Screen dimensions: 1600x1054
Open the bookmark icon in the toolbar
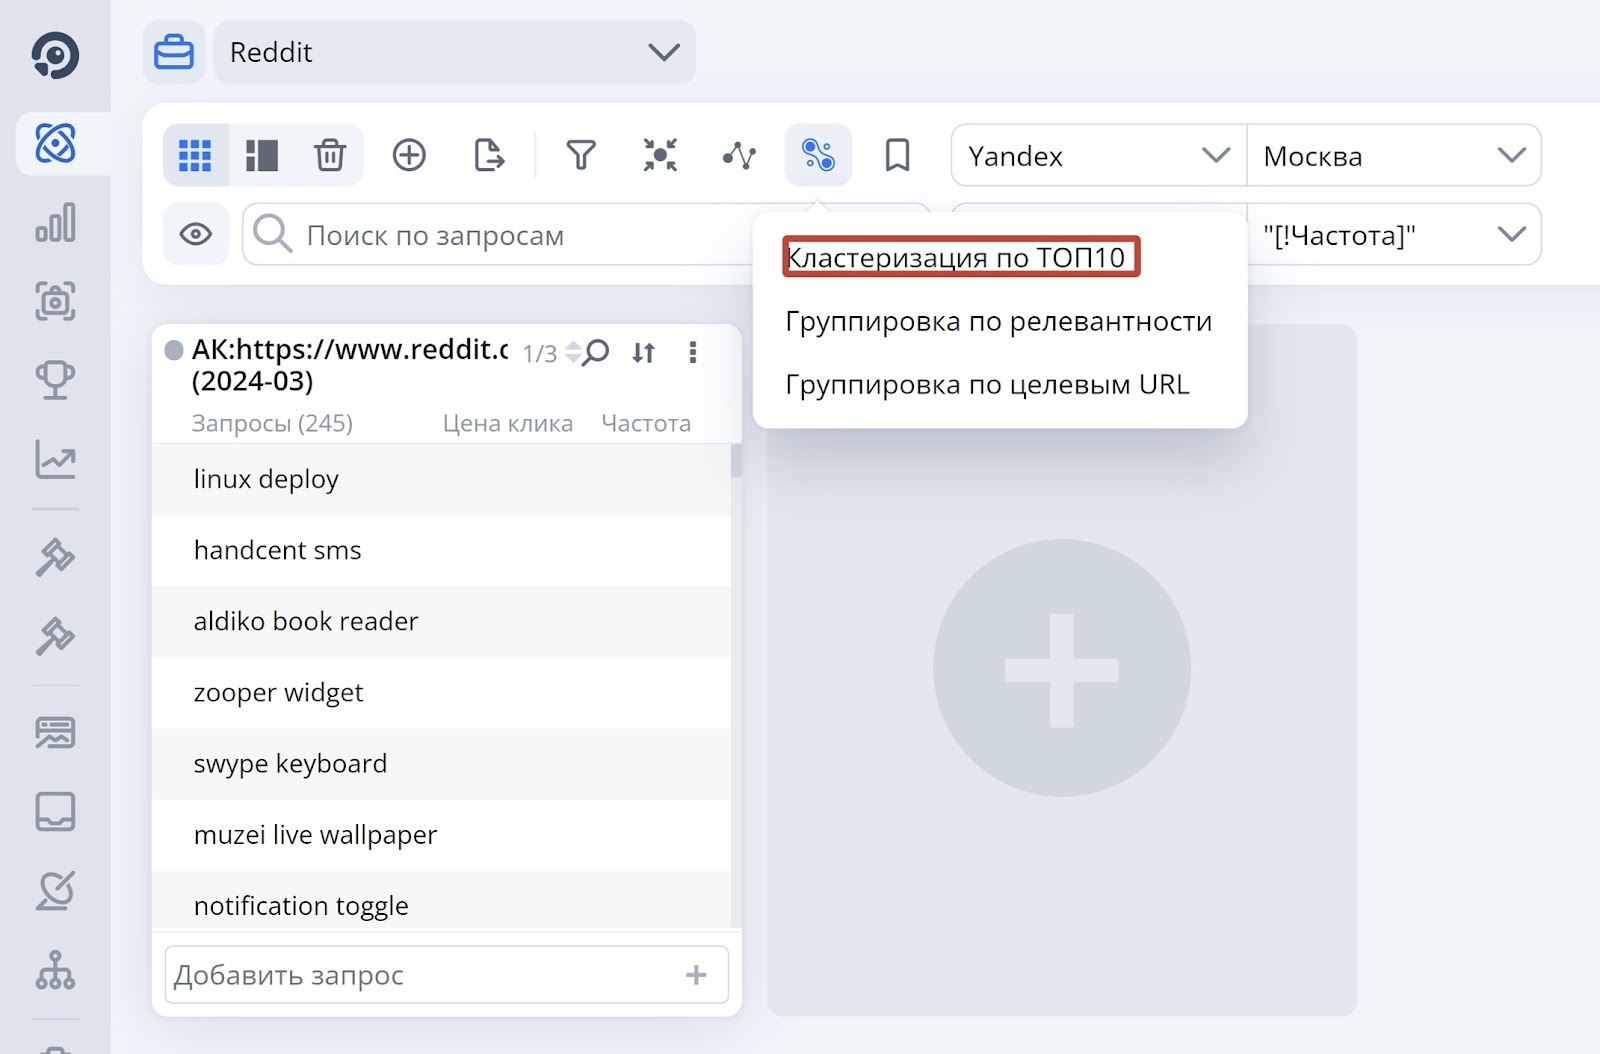click(x=896, y=155)
